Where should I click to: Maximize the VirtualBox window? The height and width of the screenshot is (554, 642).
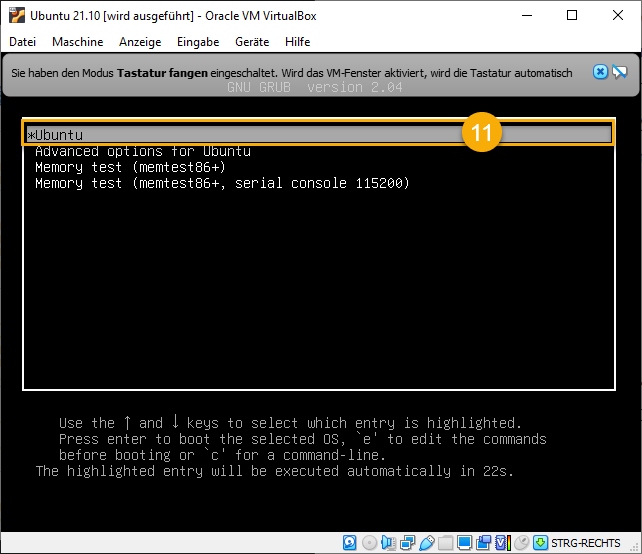coord(572,16)
